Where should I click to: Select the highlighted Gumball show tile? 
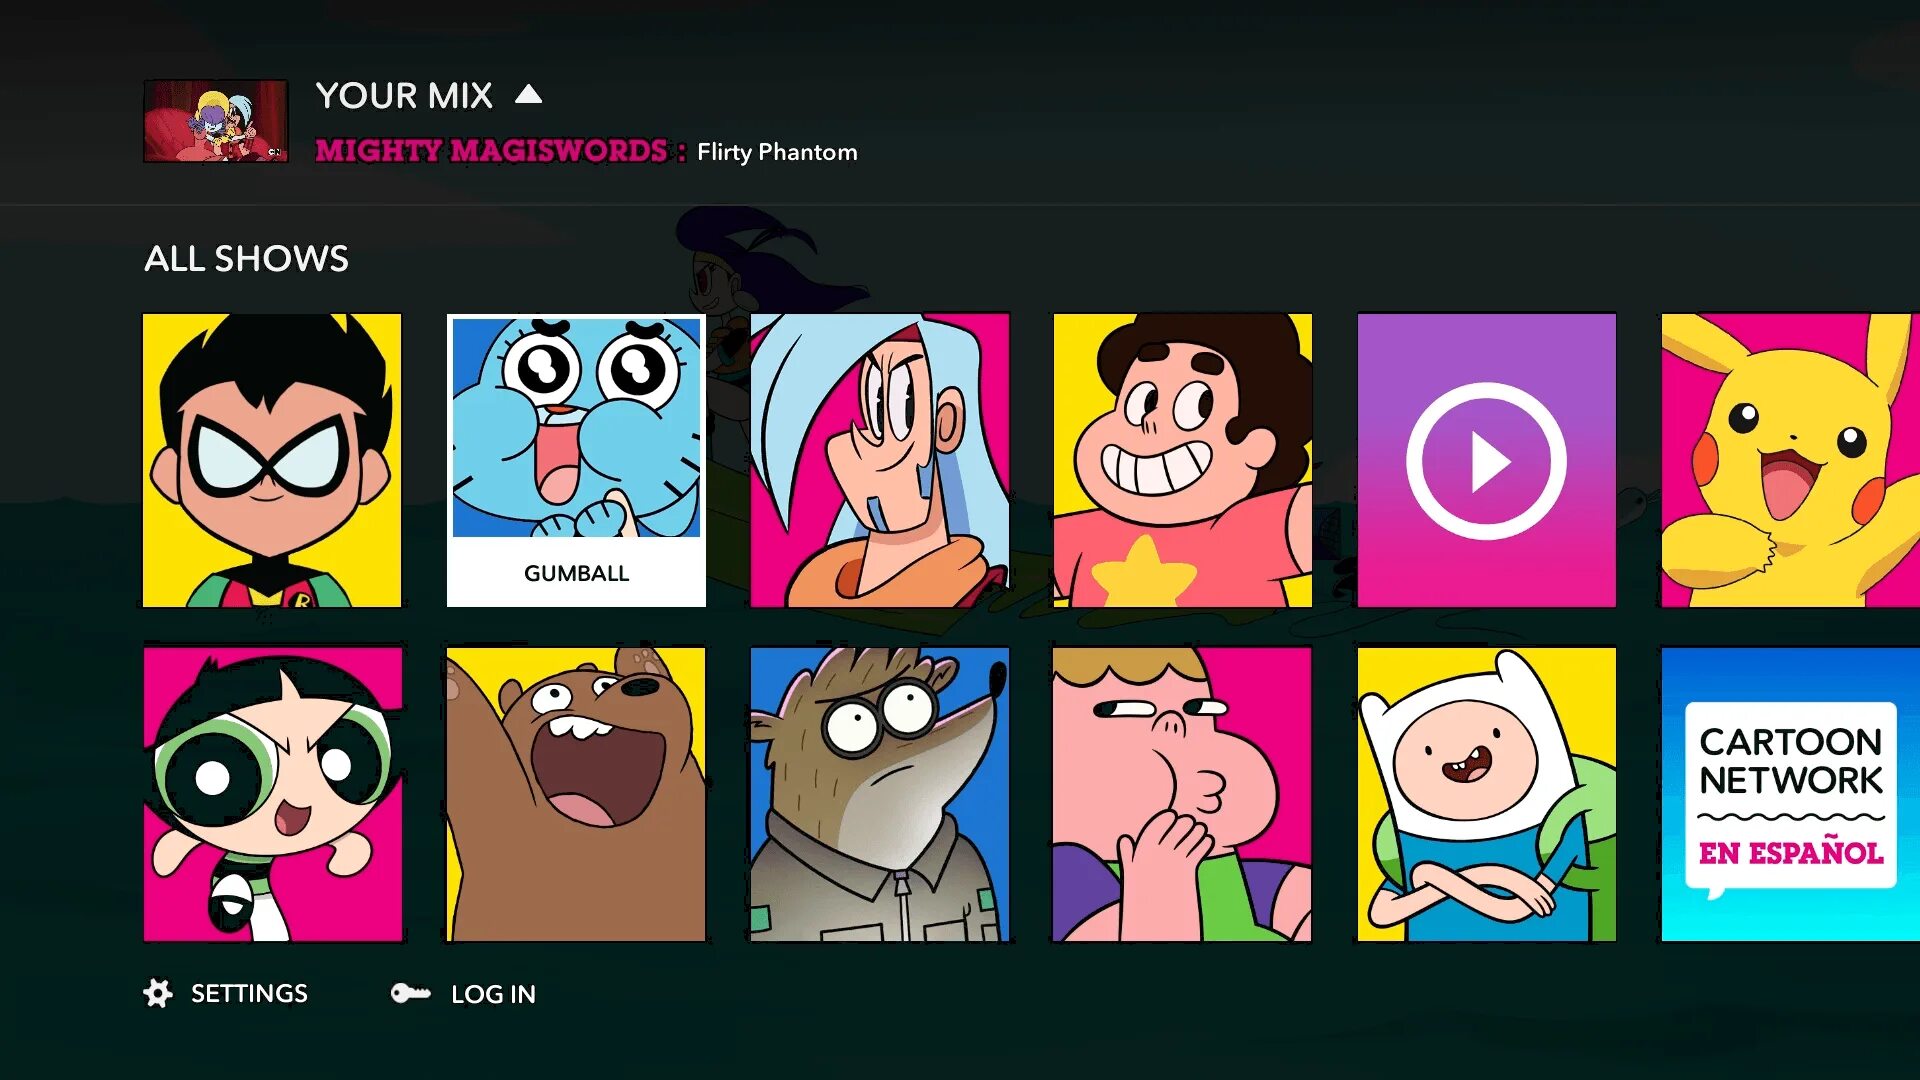coord(576,460)
